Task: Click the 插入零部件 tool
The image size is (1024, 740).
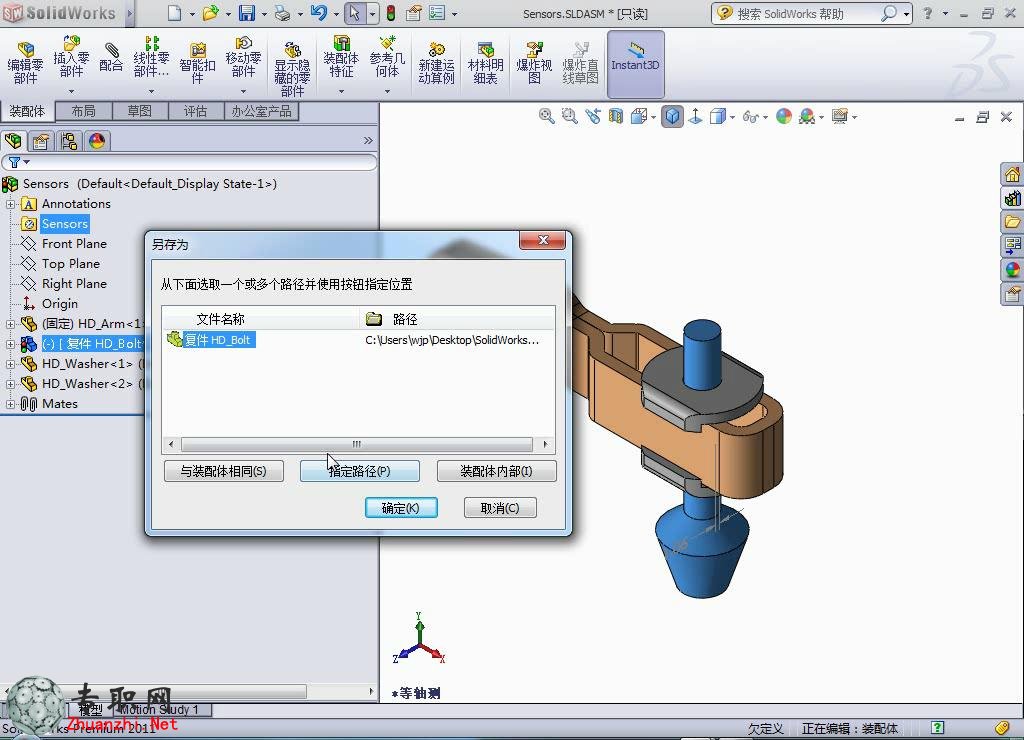Action: tap(71, 57)
